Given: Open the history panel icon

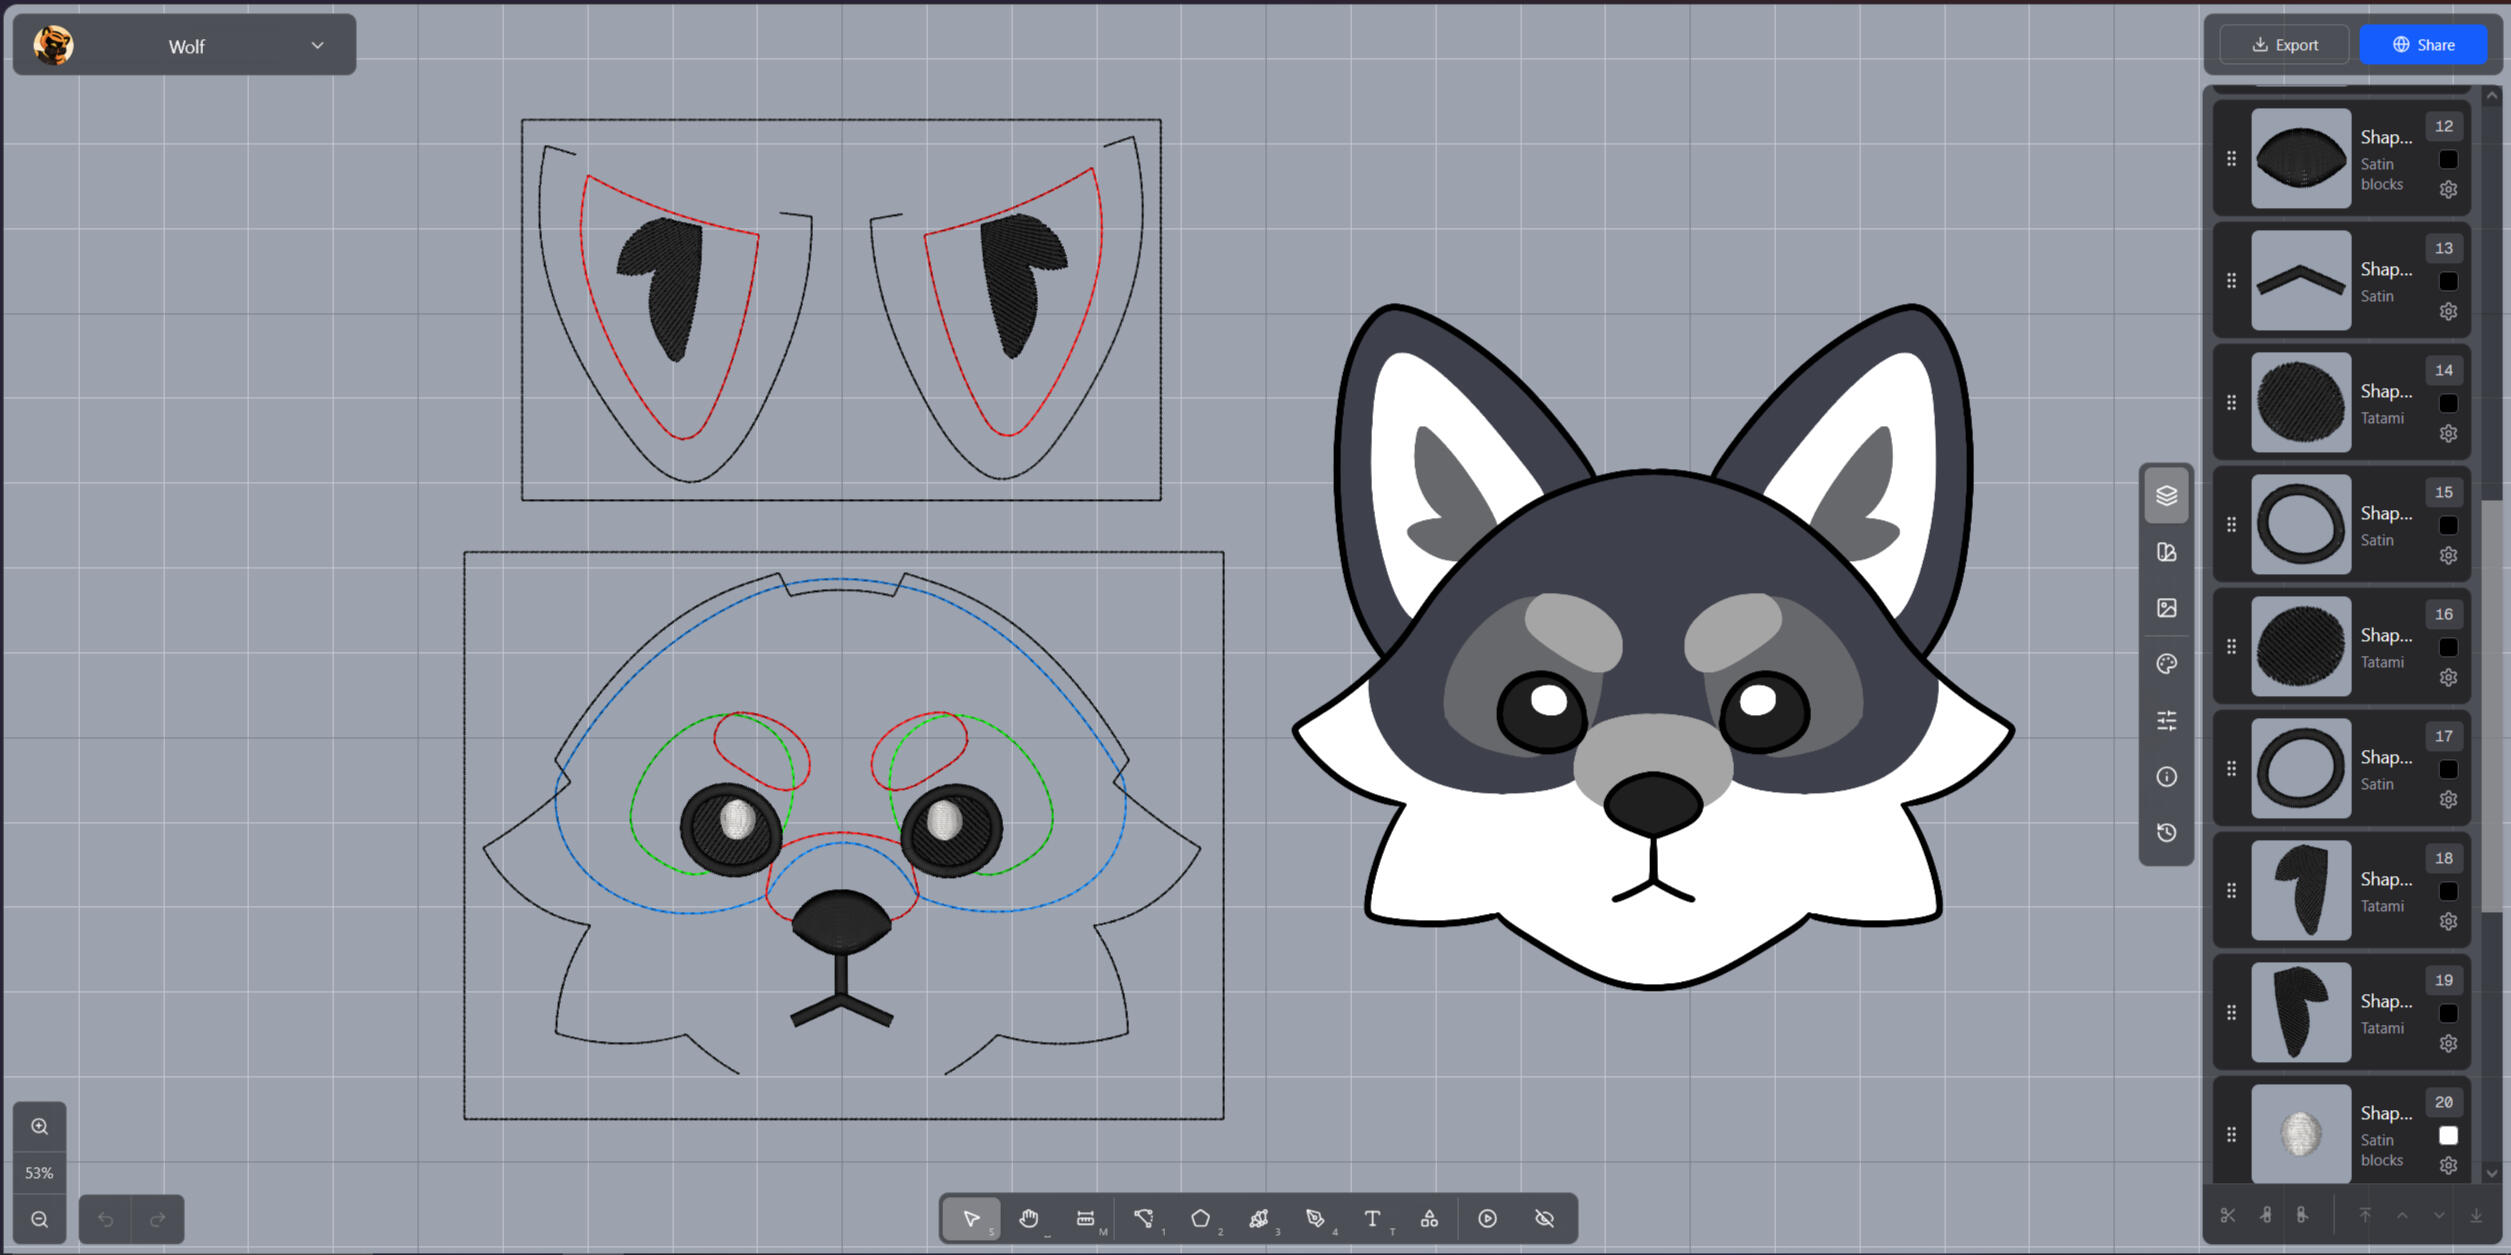Looking at the screenshot, I should click(x=2167, y=832).
